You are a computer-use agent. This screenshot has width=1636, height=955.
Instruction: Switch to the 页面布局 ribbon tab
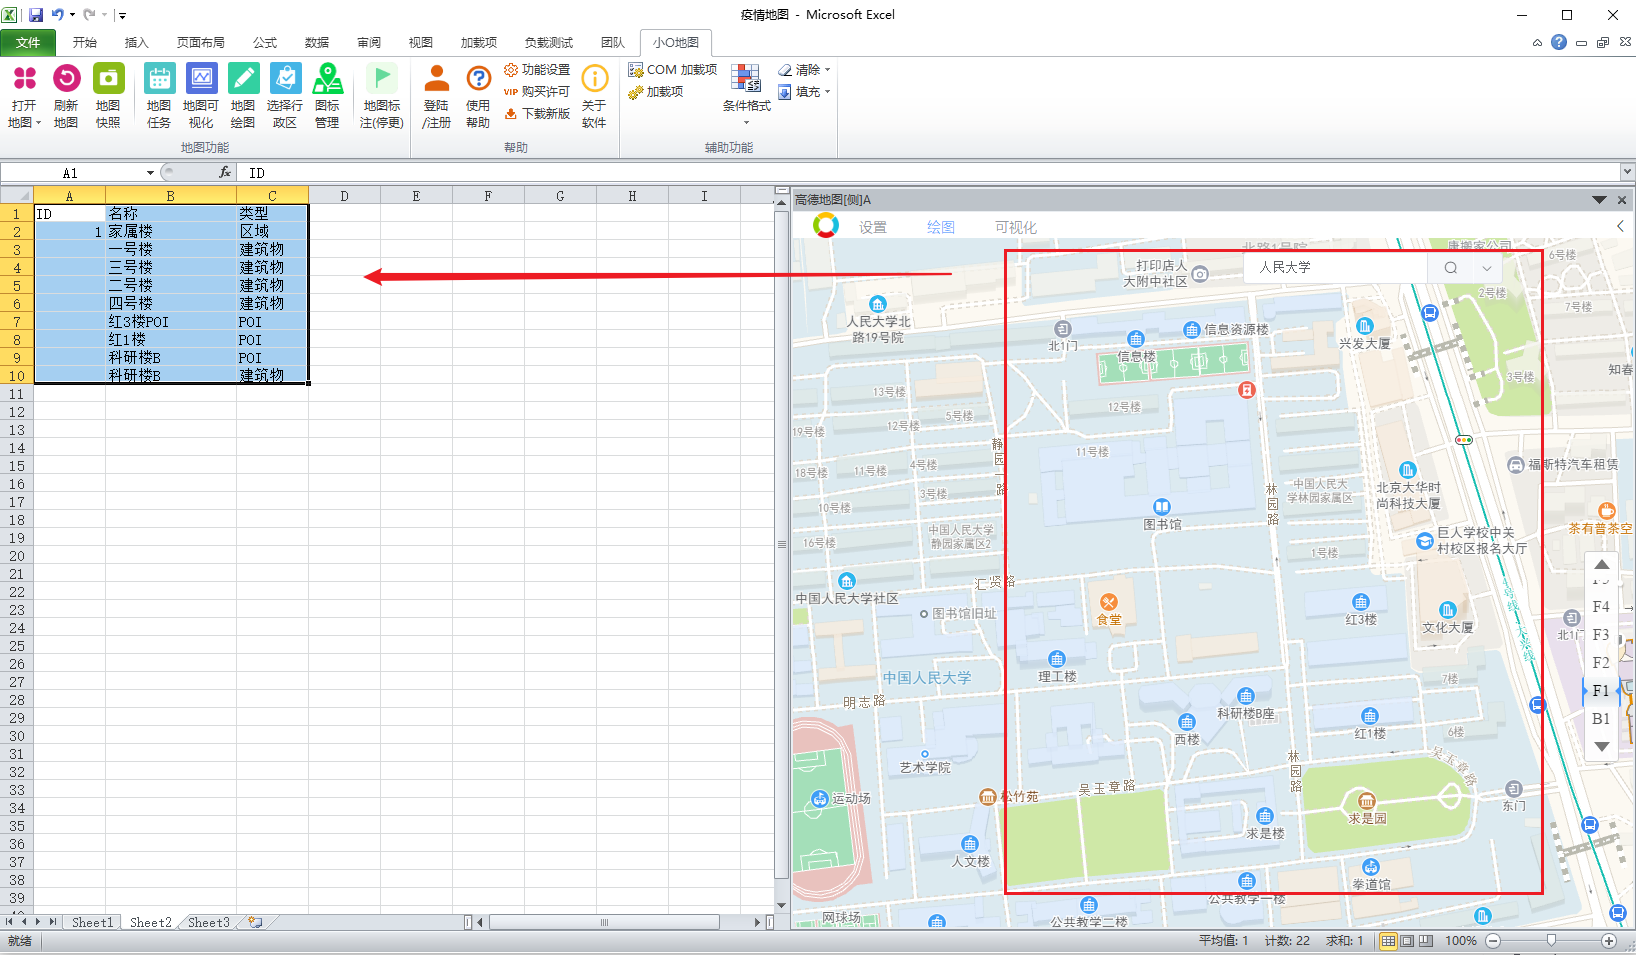201,42
